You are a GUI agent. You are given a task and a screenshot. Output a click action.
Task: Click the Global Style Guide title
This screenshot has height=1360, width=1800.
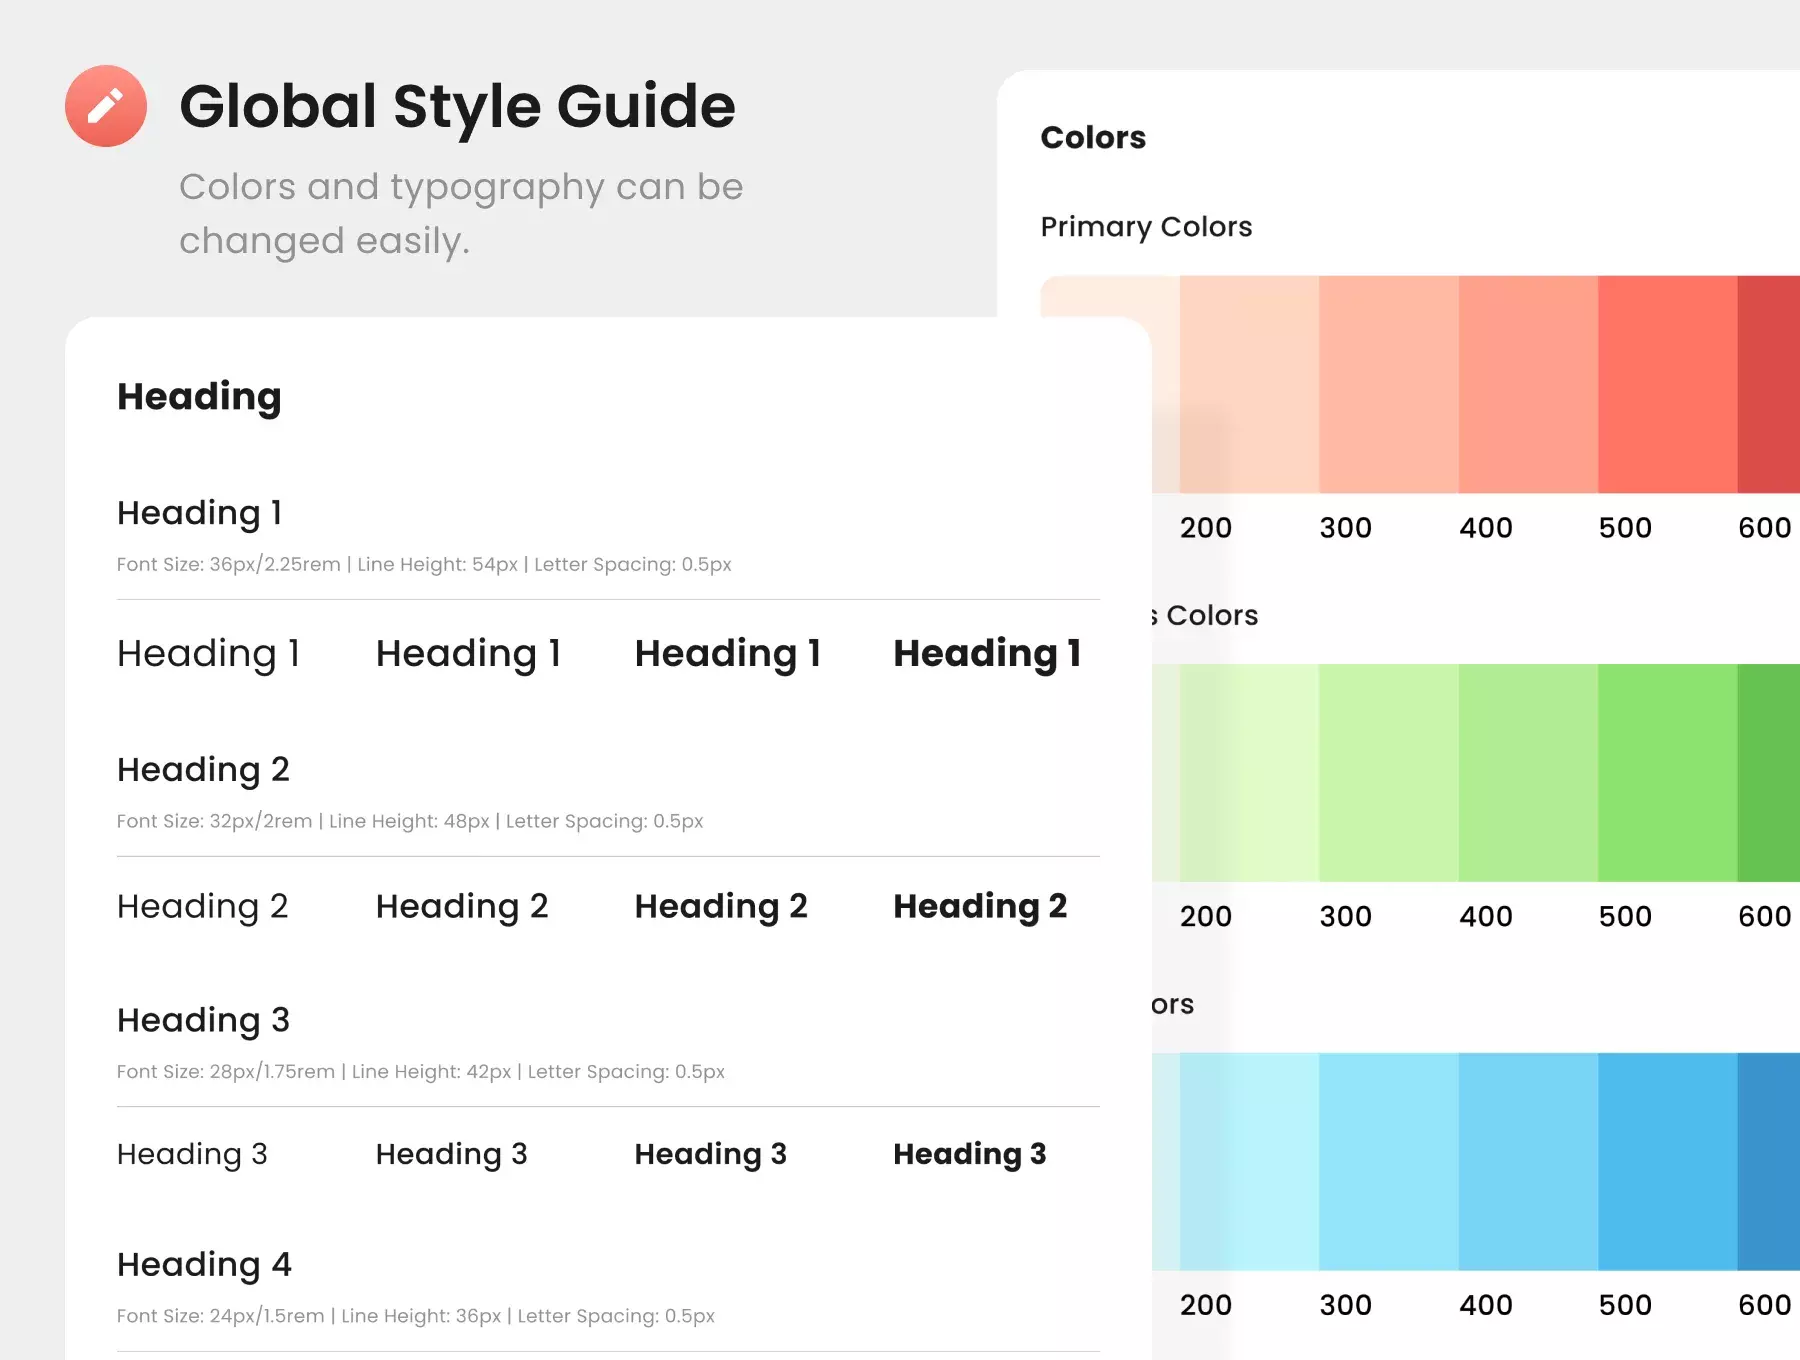point(457,106)
